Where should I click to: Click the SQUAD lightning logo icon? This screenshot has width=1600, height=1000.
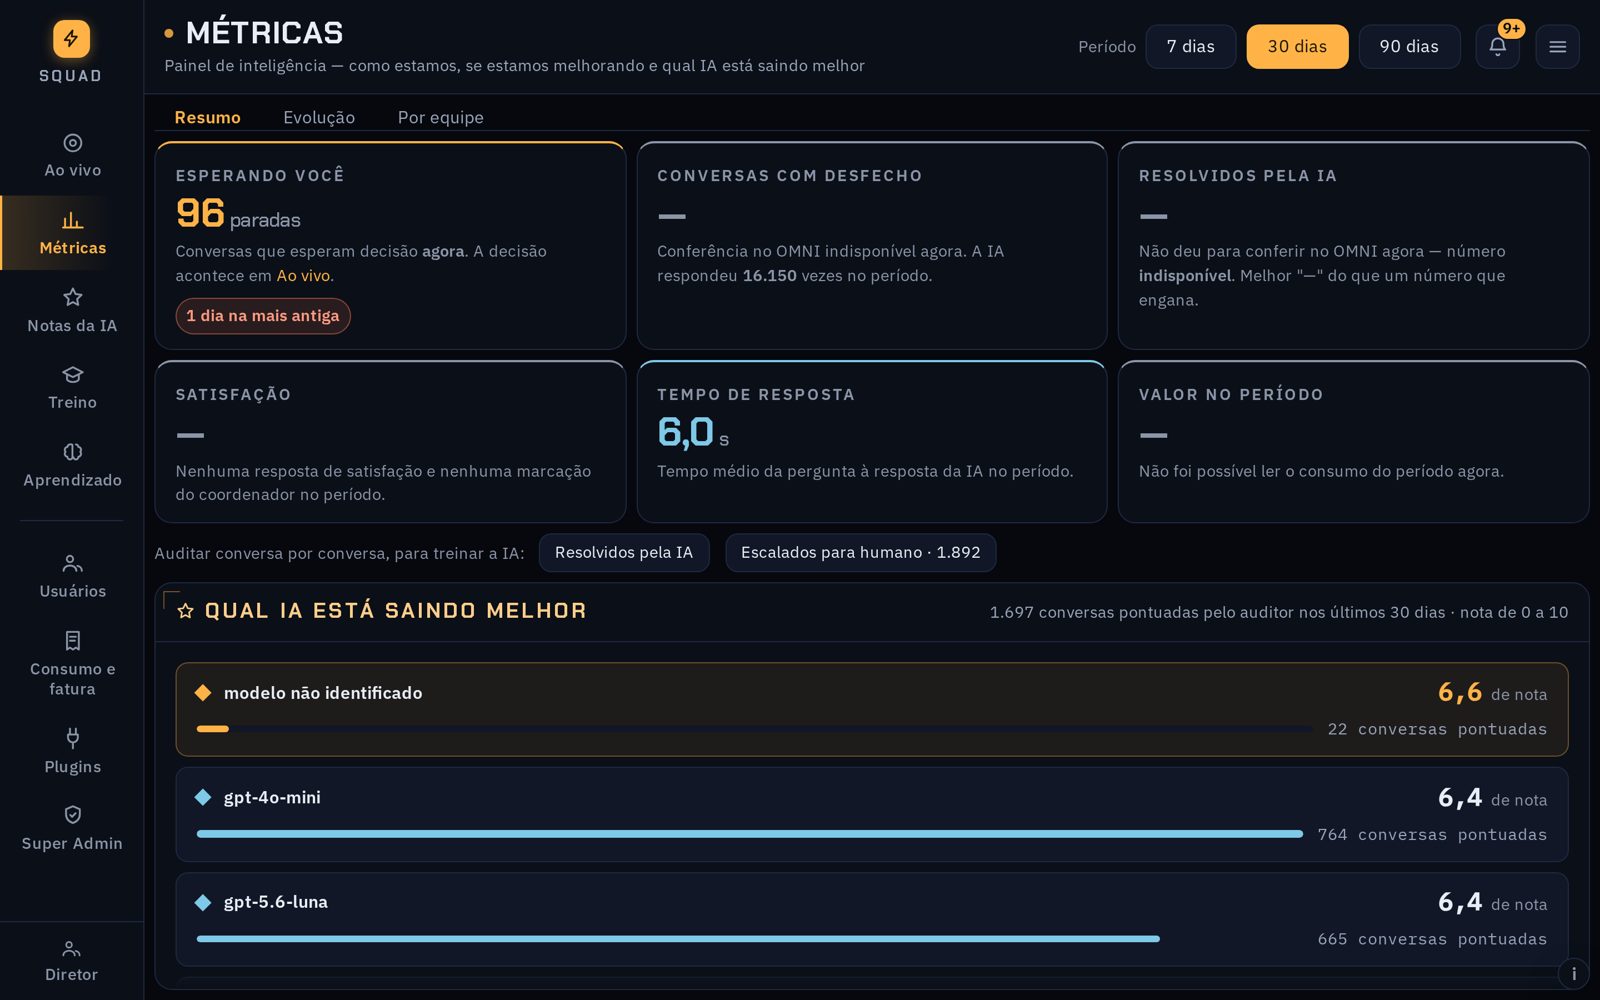tap(71, 39)
